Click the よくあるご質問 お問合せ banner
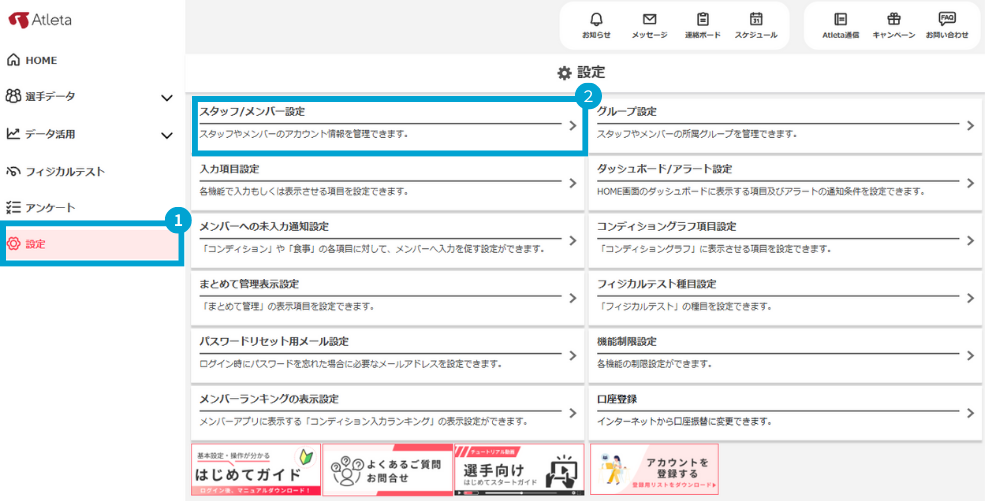The width and height of the screenshot is (985, 502). click(386, 469)
